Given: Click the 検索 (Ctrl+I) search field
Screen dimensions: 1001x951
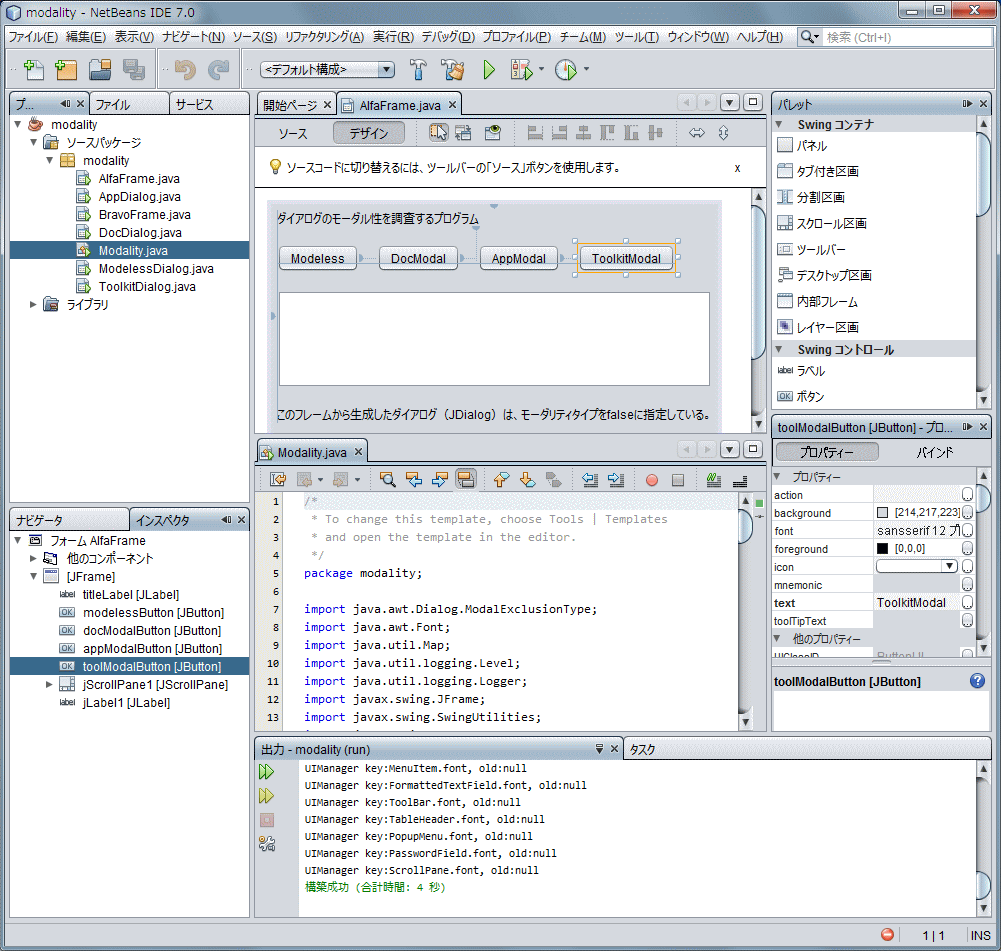Looking at the screenshot, I should click(907, 37).
